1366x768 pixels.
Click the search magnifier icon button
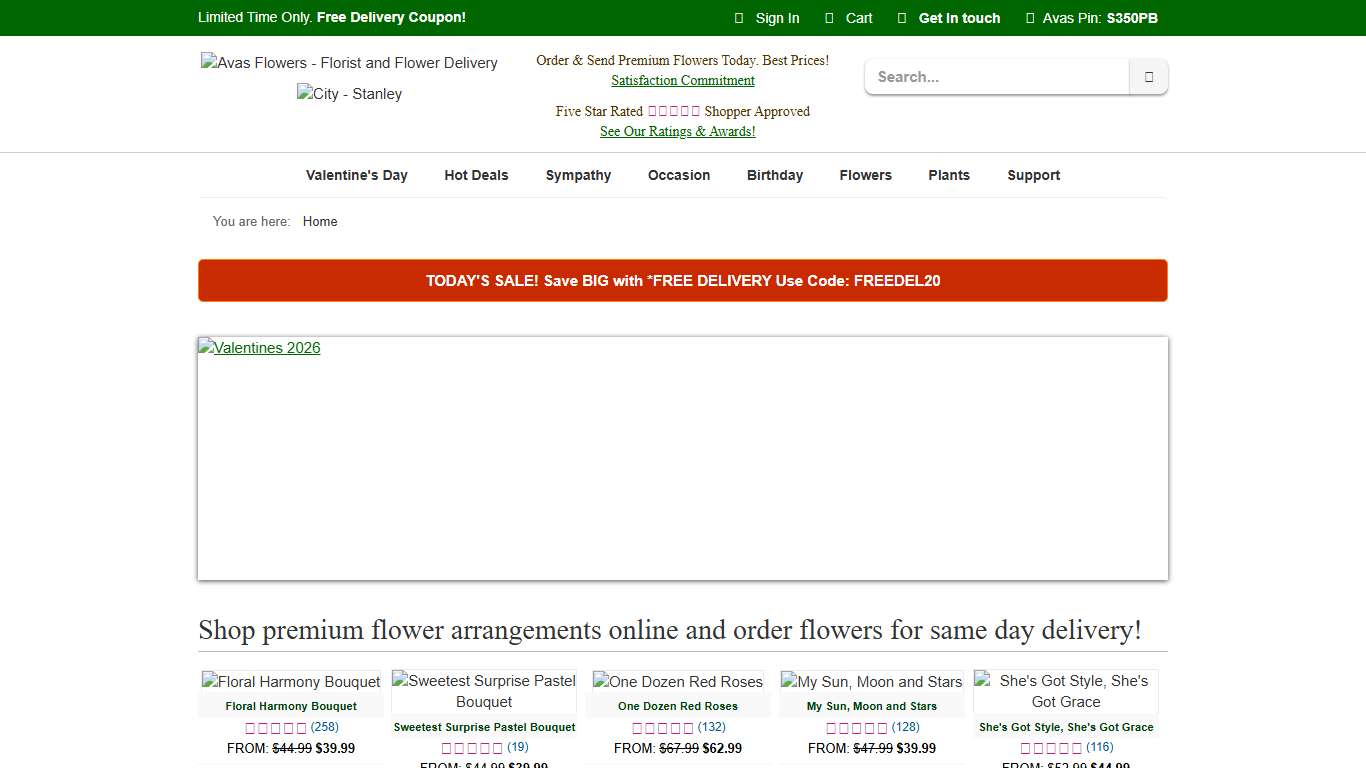point(1148,77)
